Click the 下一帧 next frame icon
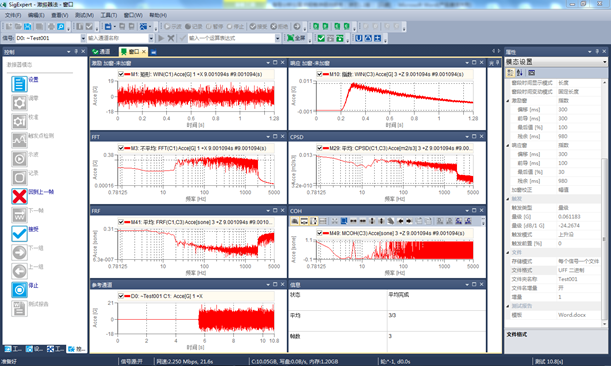 click(19, 215)
